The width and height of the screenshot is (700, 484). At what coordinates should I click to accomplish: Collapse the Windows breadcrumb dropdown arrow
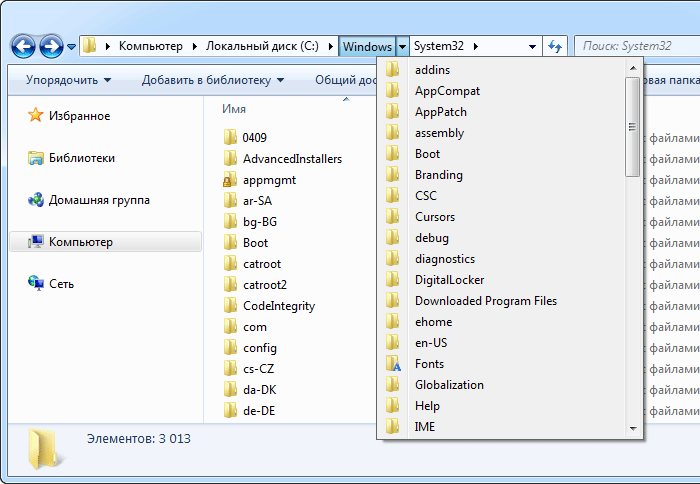click(402, 46)
